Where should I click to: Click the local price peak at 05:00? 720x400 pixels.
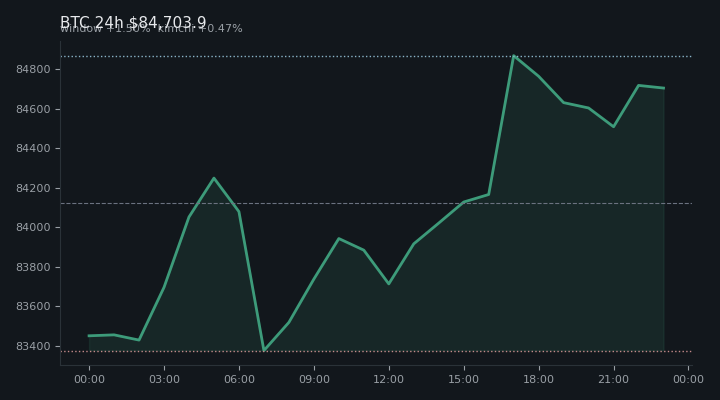(214, 178)
